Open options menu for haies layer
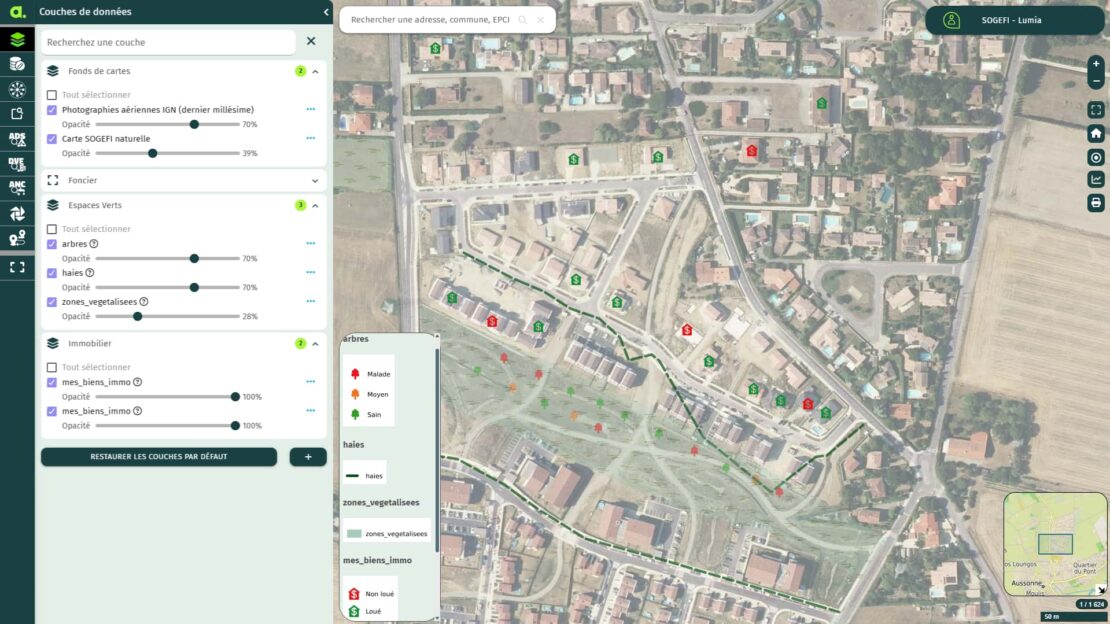Viewport: 1110px width, 624px height. coord(311,273)
